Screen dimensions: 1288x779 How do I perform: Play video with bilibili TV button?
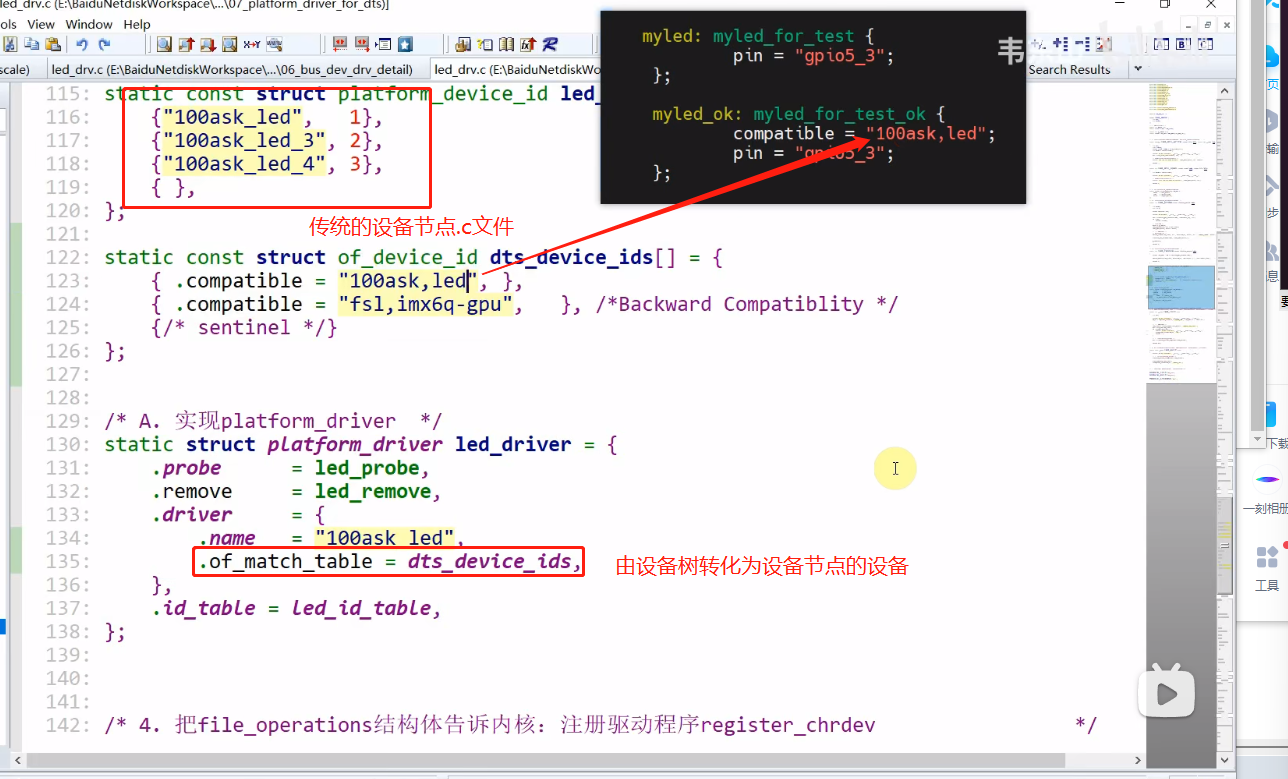click(1166, 689)
